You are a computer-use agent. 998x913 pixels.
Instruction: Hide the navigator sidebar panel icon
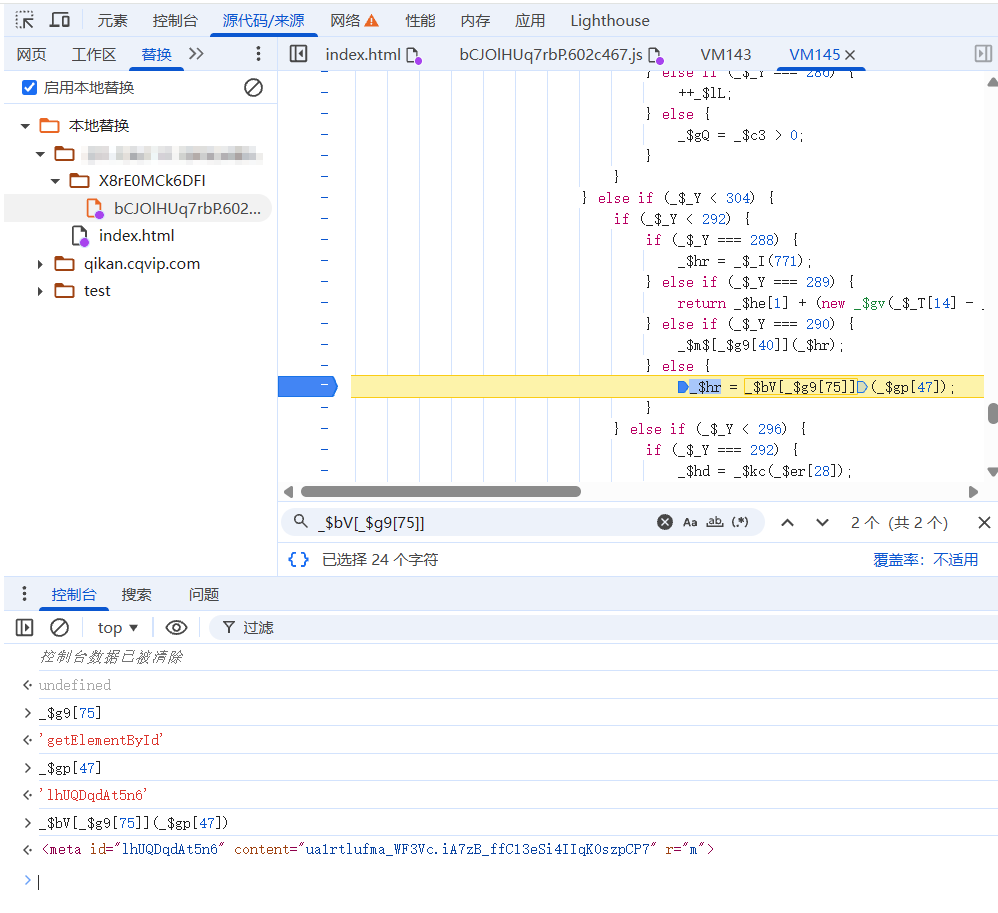click(298, 54)
